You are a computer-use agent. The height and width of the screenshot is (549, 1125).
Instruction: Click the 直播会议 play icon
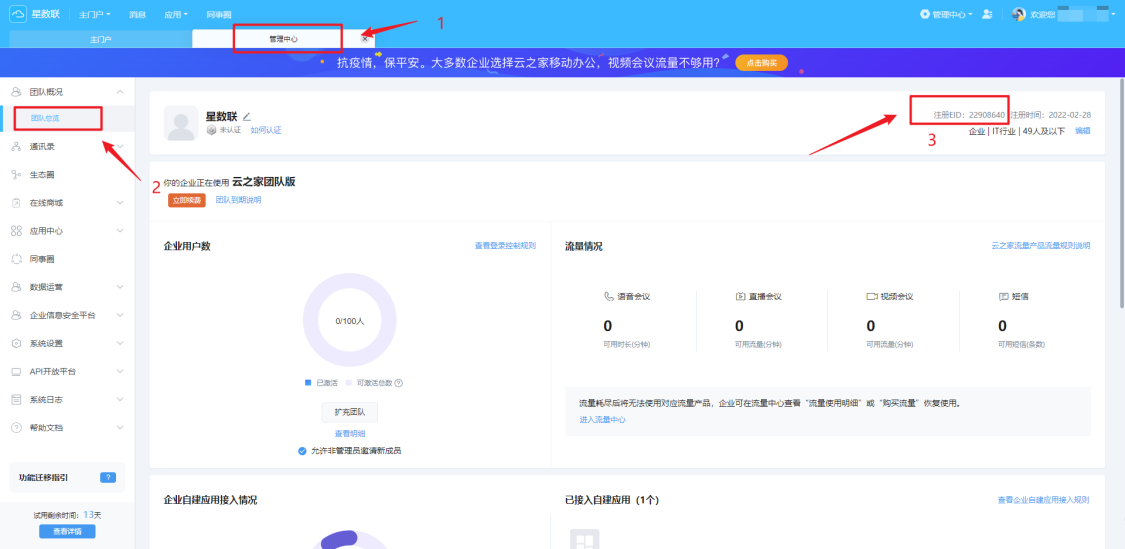tap(740, 296)
